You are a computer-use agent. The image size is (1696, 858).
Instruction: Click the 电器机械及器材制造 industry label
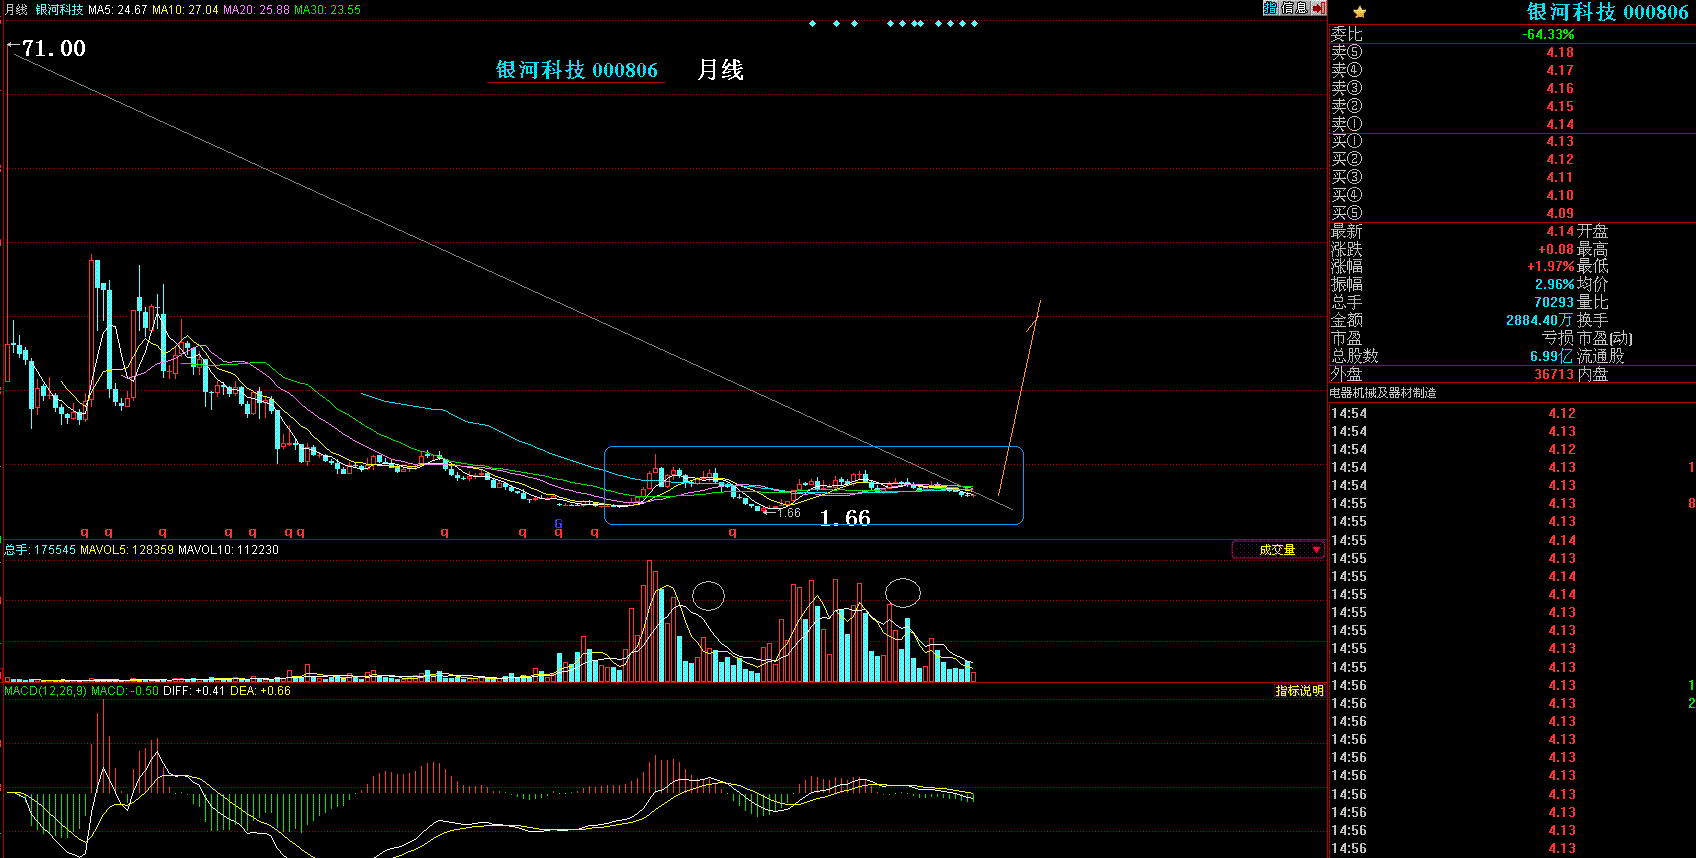click(1383, 393)
